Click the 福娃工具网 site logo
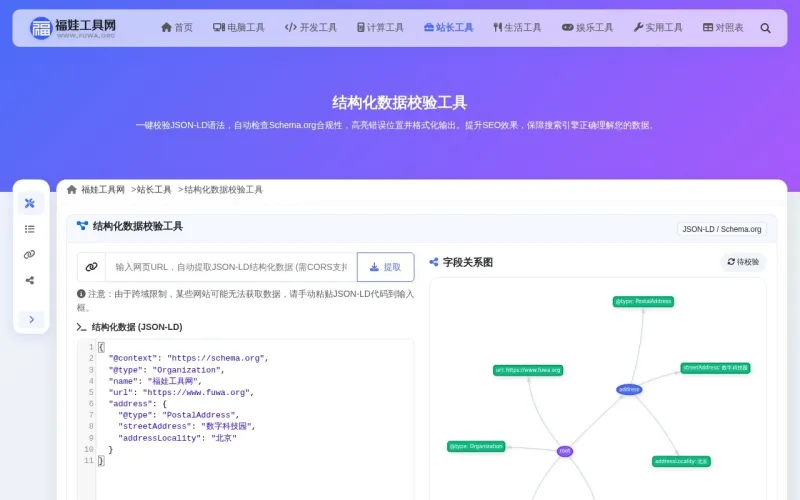800x500 pixels. [72, 28]
